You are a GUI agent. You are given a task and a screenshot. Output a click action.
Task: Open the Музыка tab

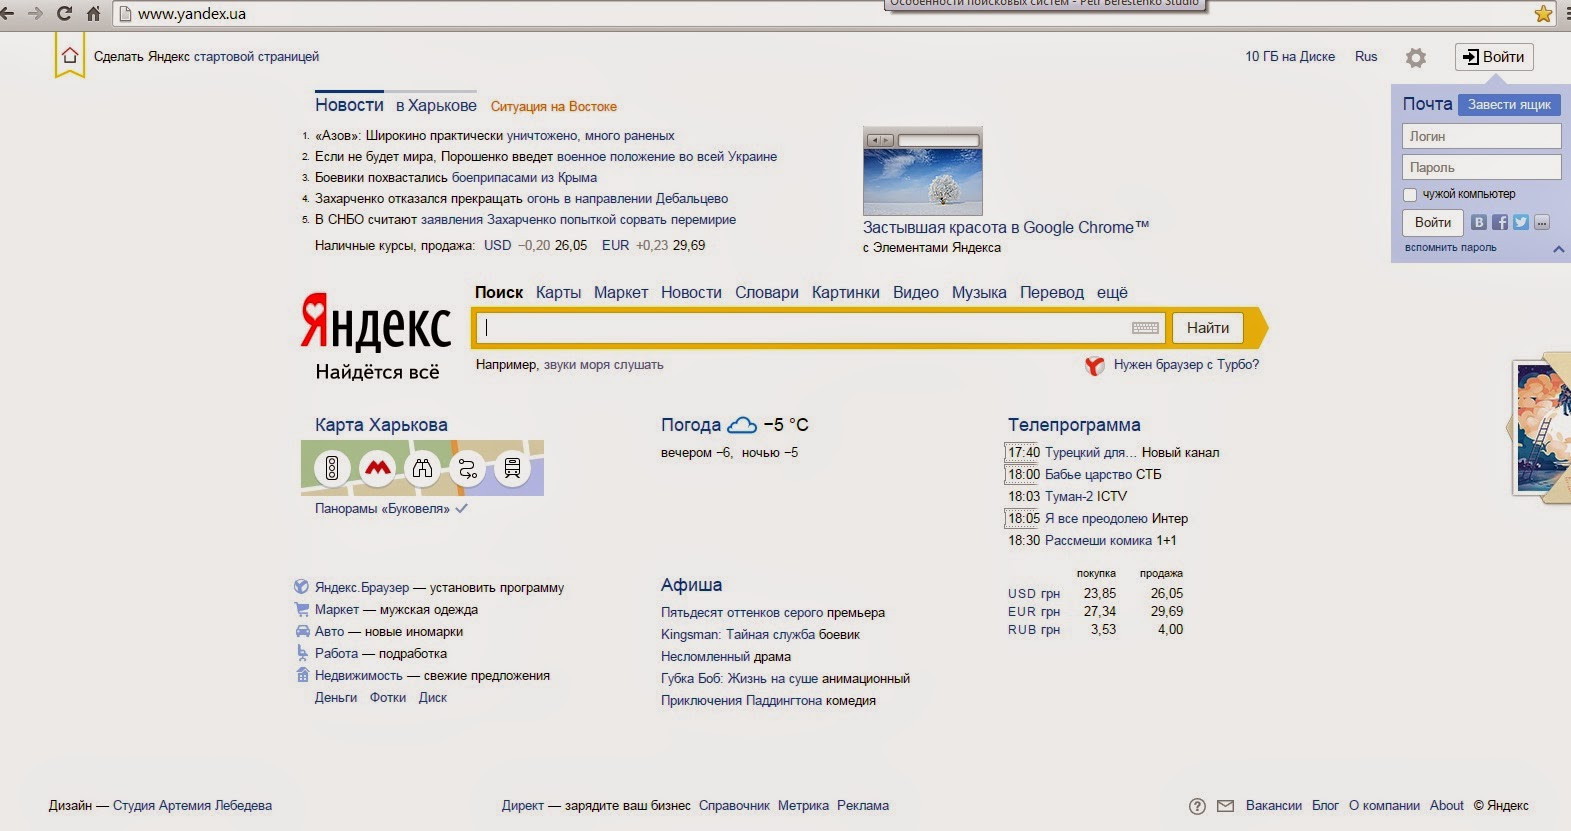(979, 292)
